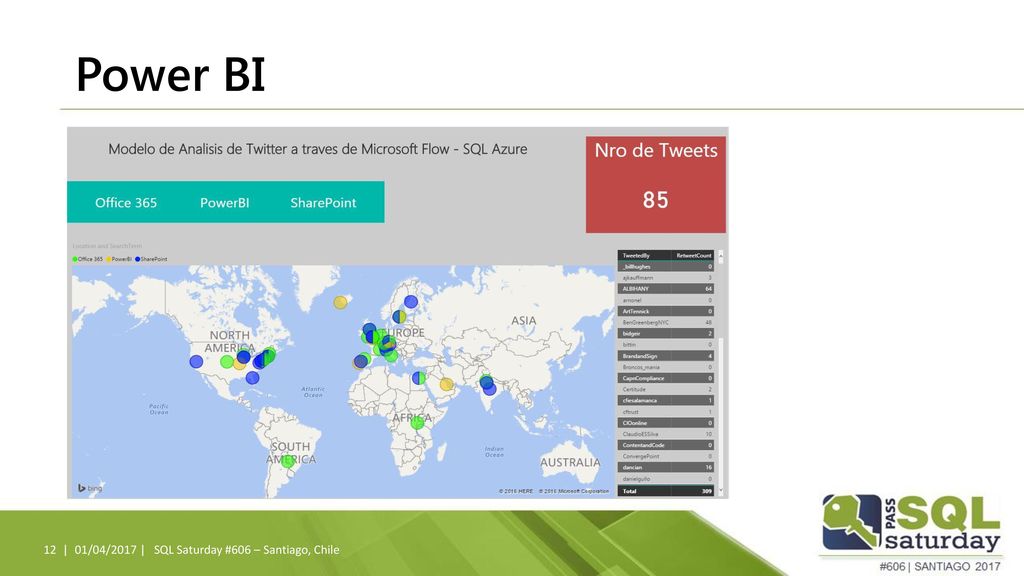The width and height of the screenshot is (1024, 576).
Task: Click the yellow PowerBI legend dot
Action: pyautogui.click(x=109, y=259)
